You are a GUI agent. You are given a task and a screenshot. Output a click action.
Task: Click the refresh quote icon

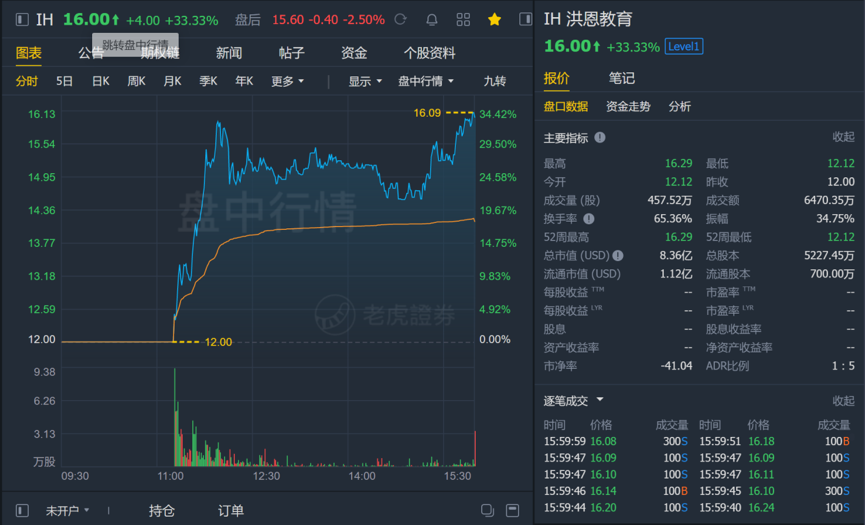[401, 20]
